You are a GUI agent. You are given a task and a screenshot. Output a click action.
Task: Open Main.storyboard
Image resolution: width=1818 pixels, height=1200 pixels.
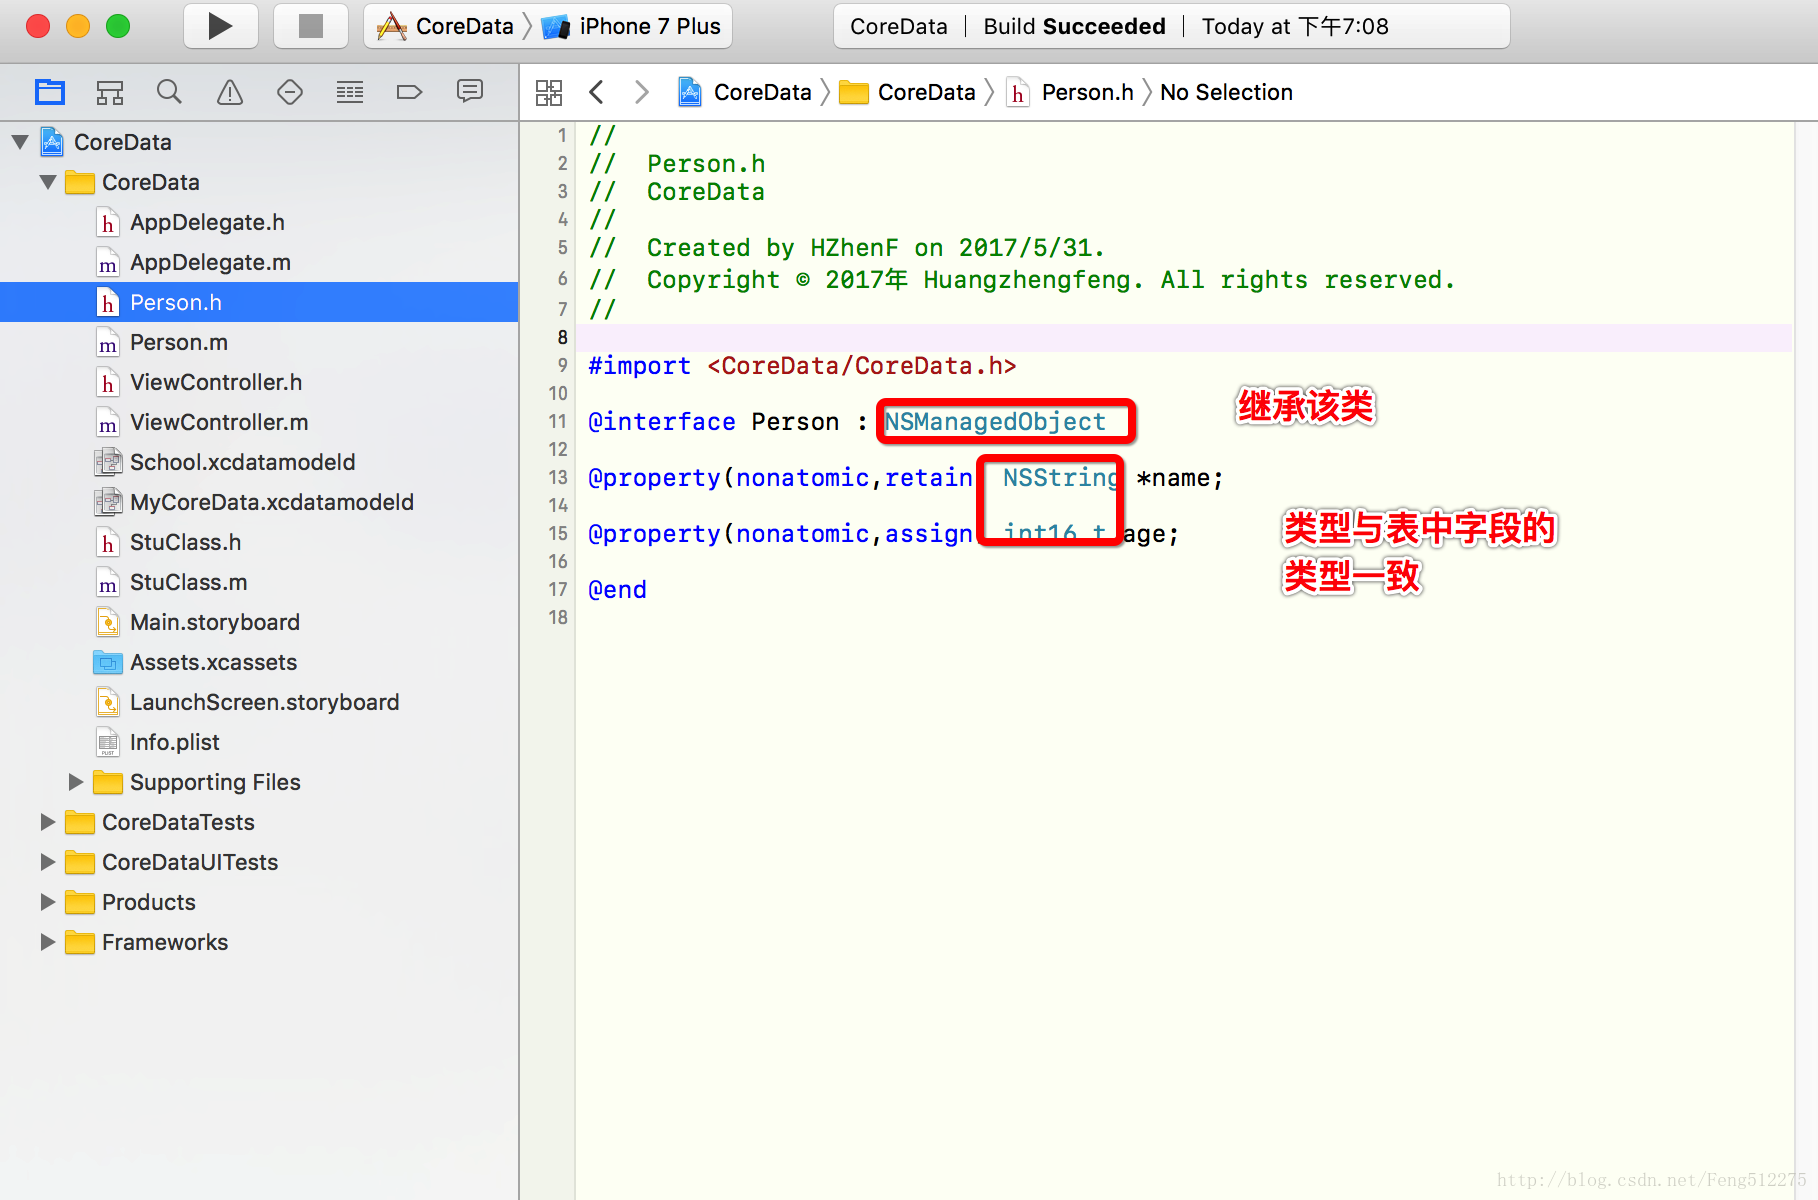pos(259,622)
